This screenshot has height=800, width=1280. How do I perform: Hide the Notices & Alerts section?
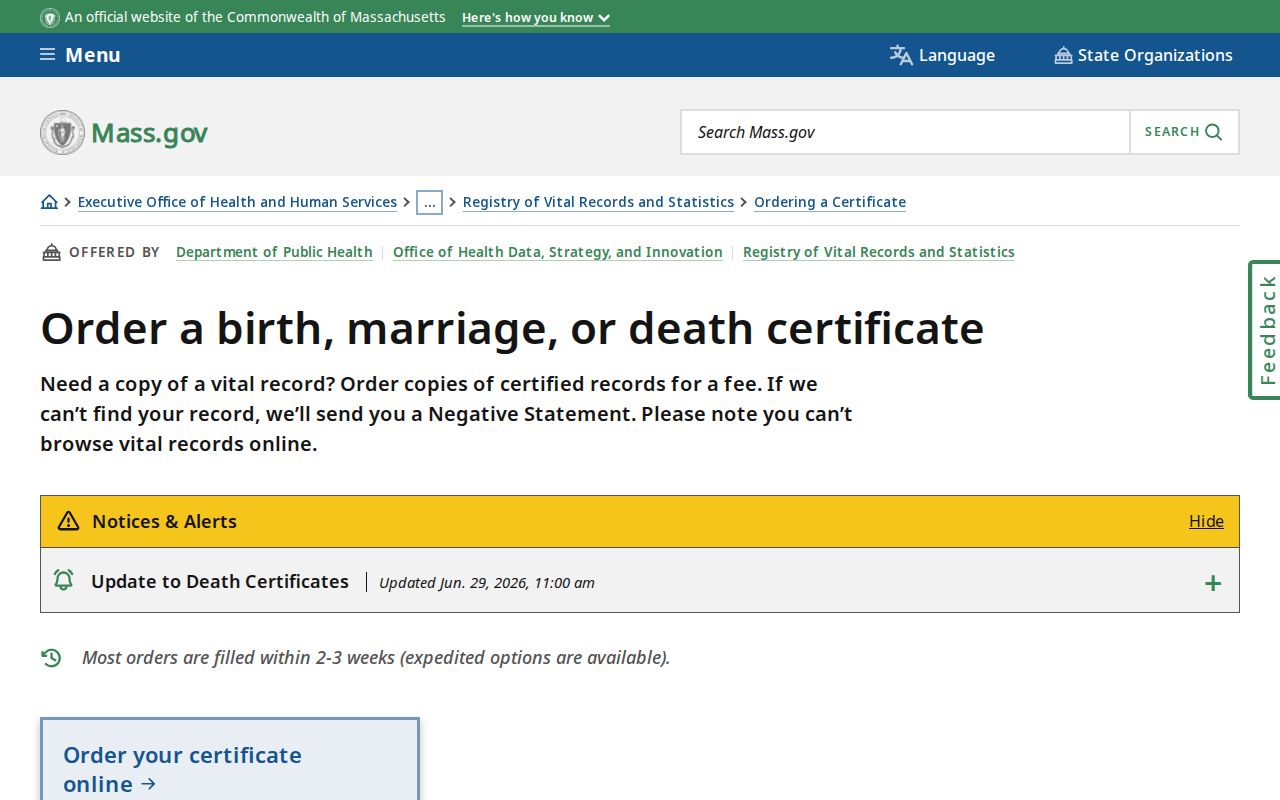(1206, 521)
